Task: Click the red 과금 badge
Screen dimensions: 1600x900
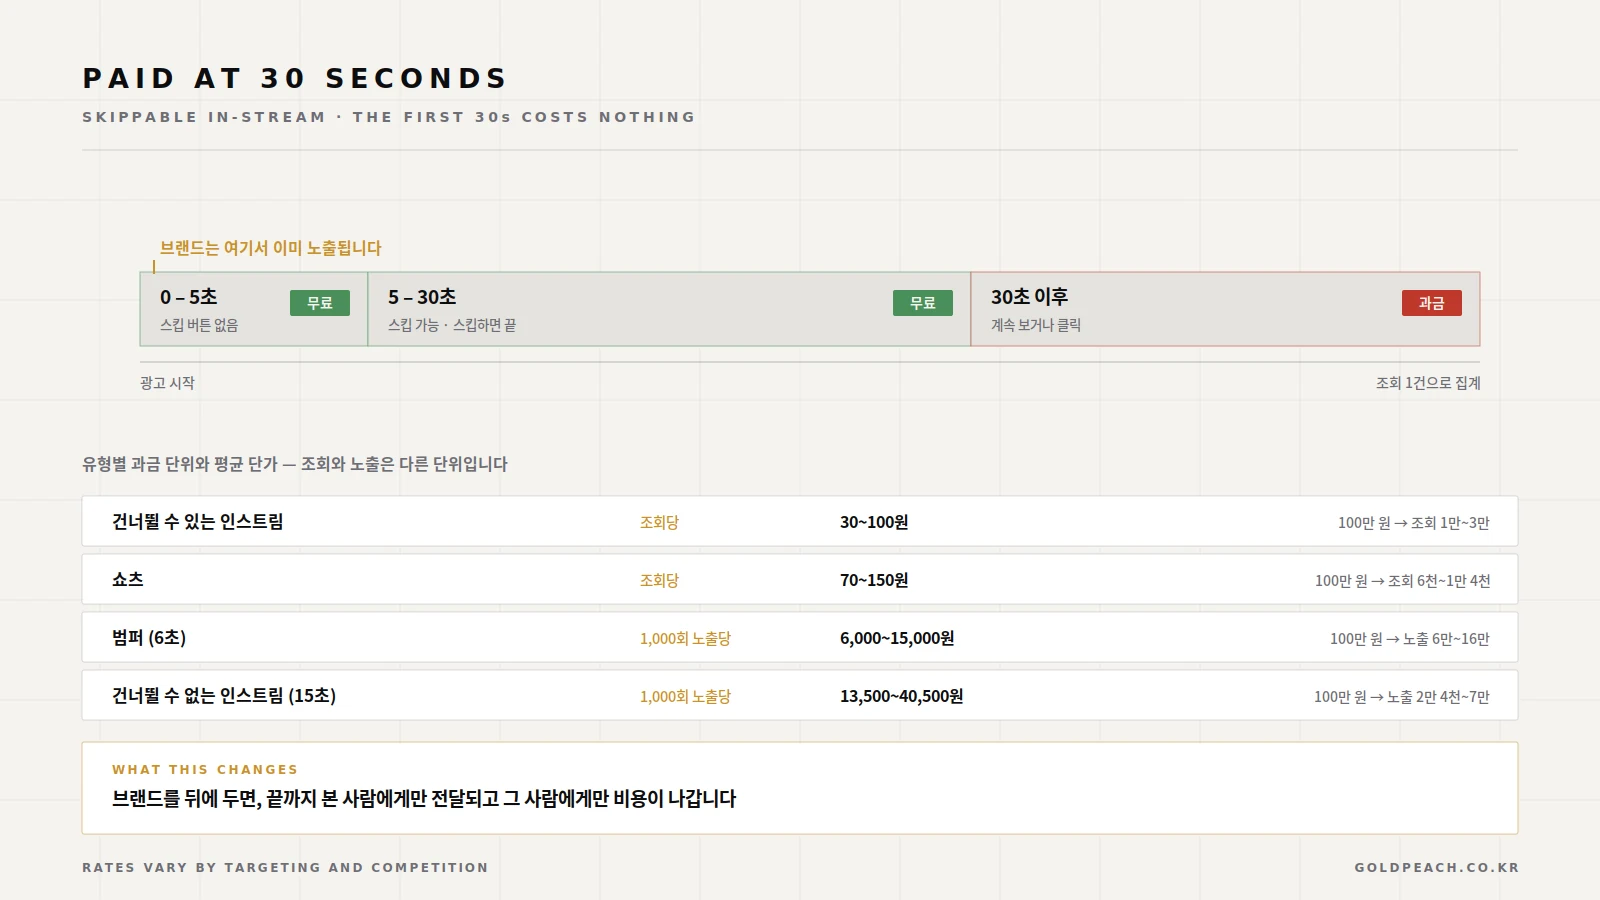Action: pos(1432,303)
